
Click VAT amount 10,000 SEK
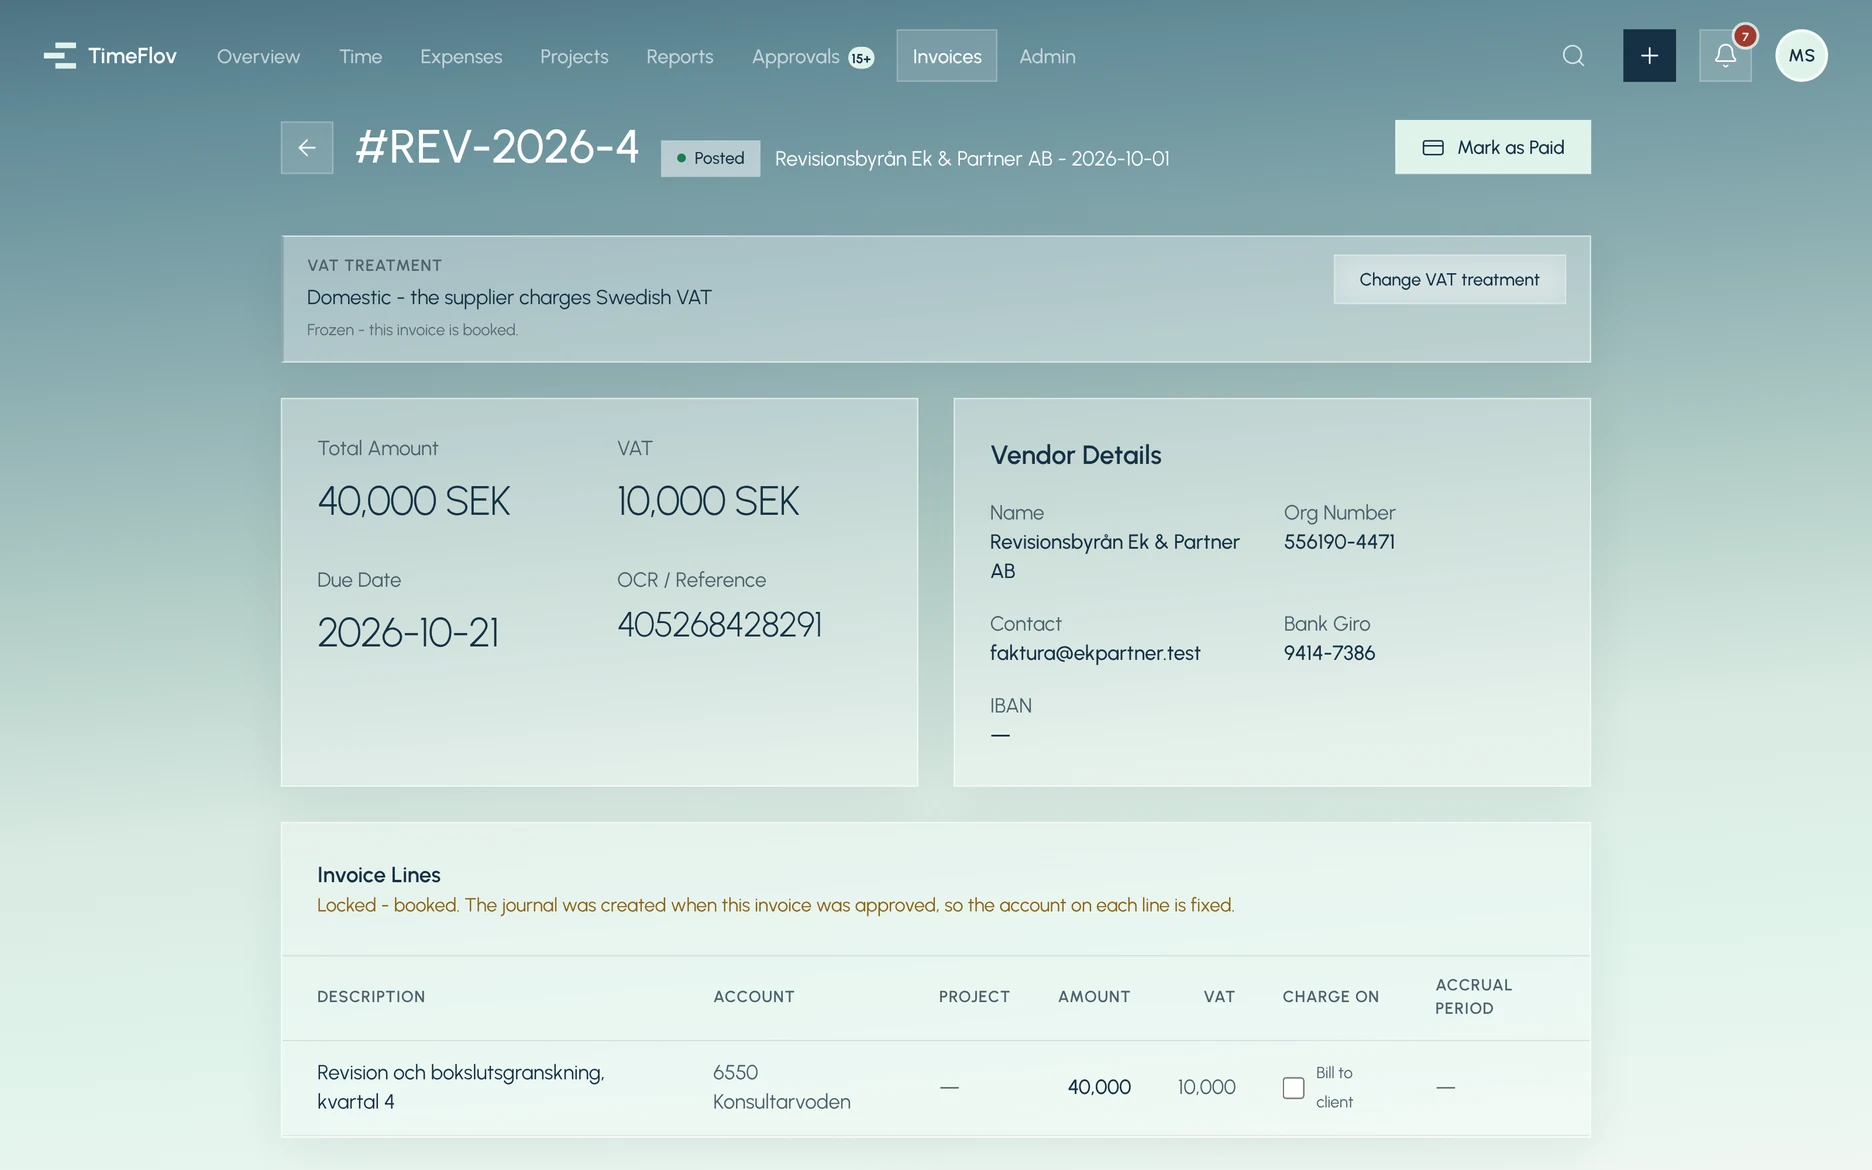708,501
